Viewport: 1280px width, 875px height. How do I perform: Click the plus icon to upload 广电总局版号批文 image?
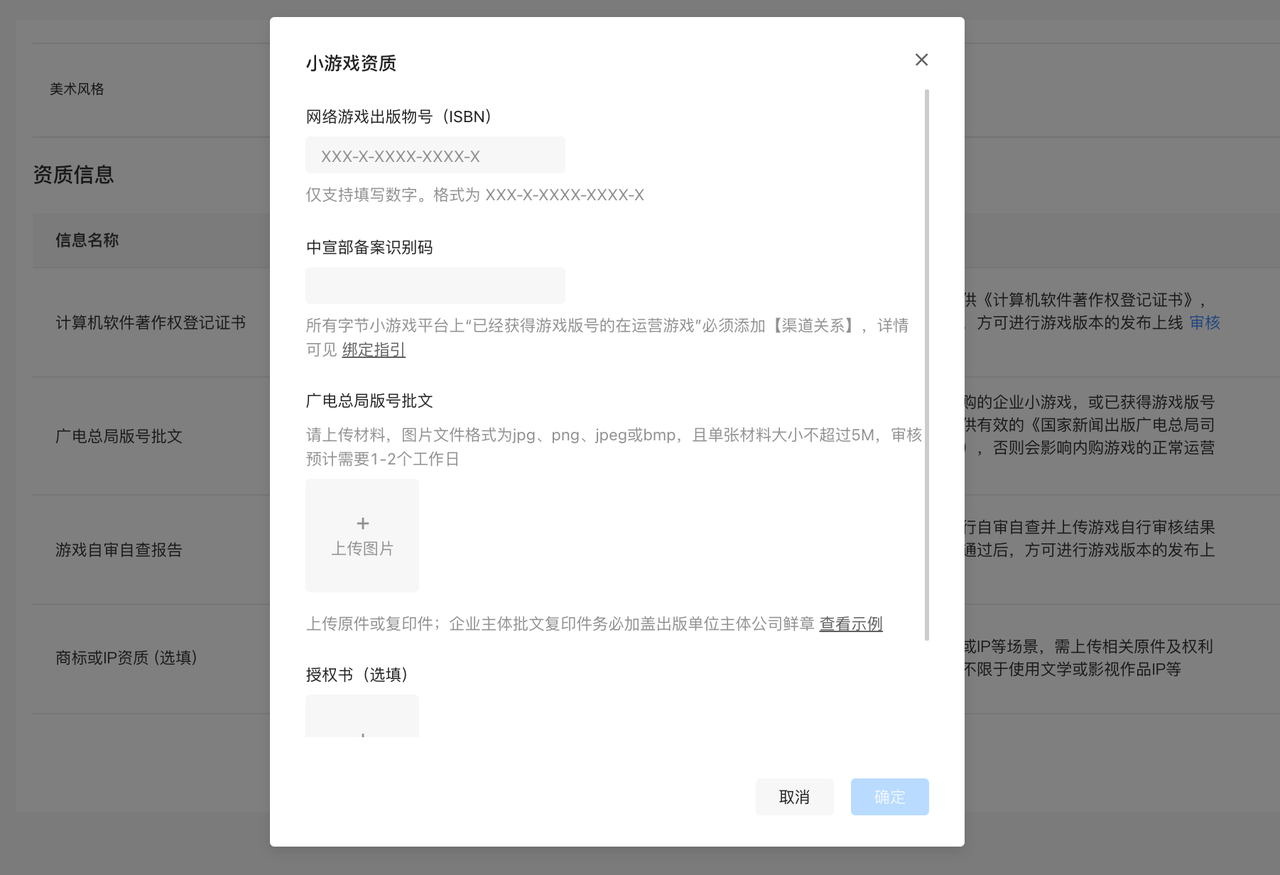point(362,522)
